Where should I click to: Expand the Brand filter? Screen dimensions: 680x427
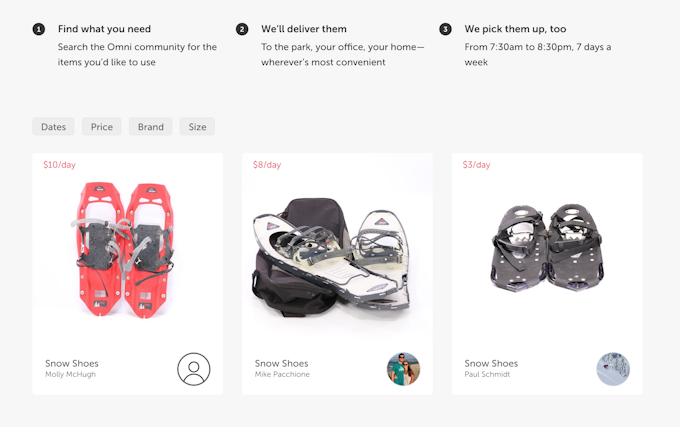(151, 127)
